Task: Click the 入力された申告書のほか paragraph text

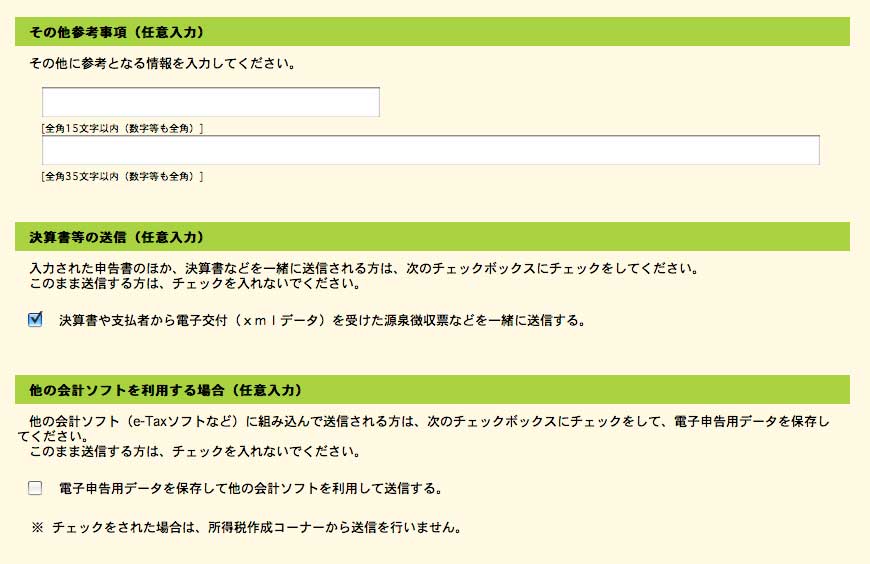Action: pyautogui.click(x=362, y=269)
